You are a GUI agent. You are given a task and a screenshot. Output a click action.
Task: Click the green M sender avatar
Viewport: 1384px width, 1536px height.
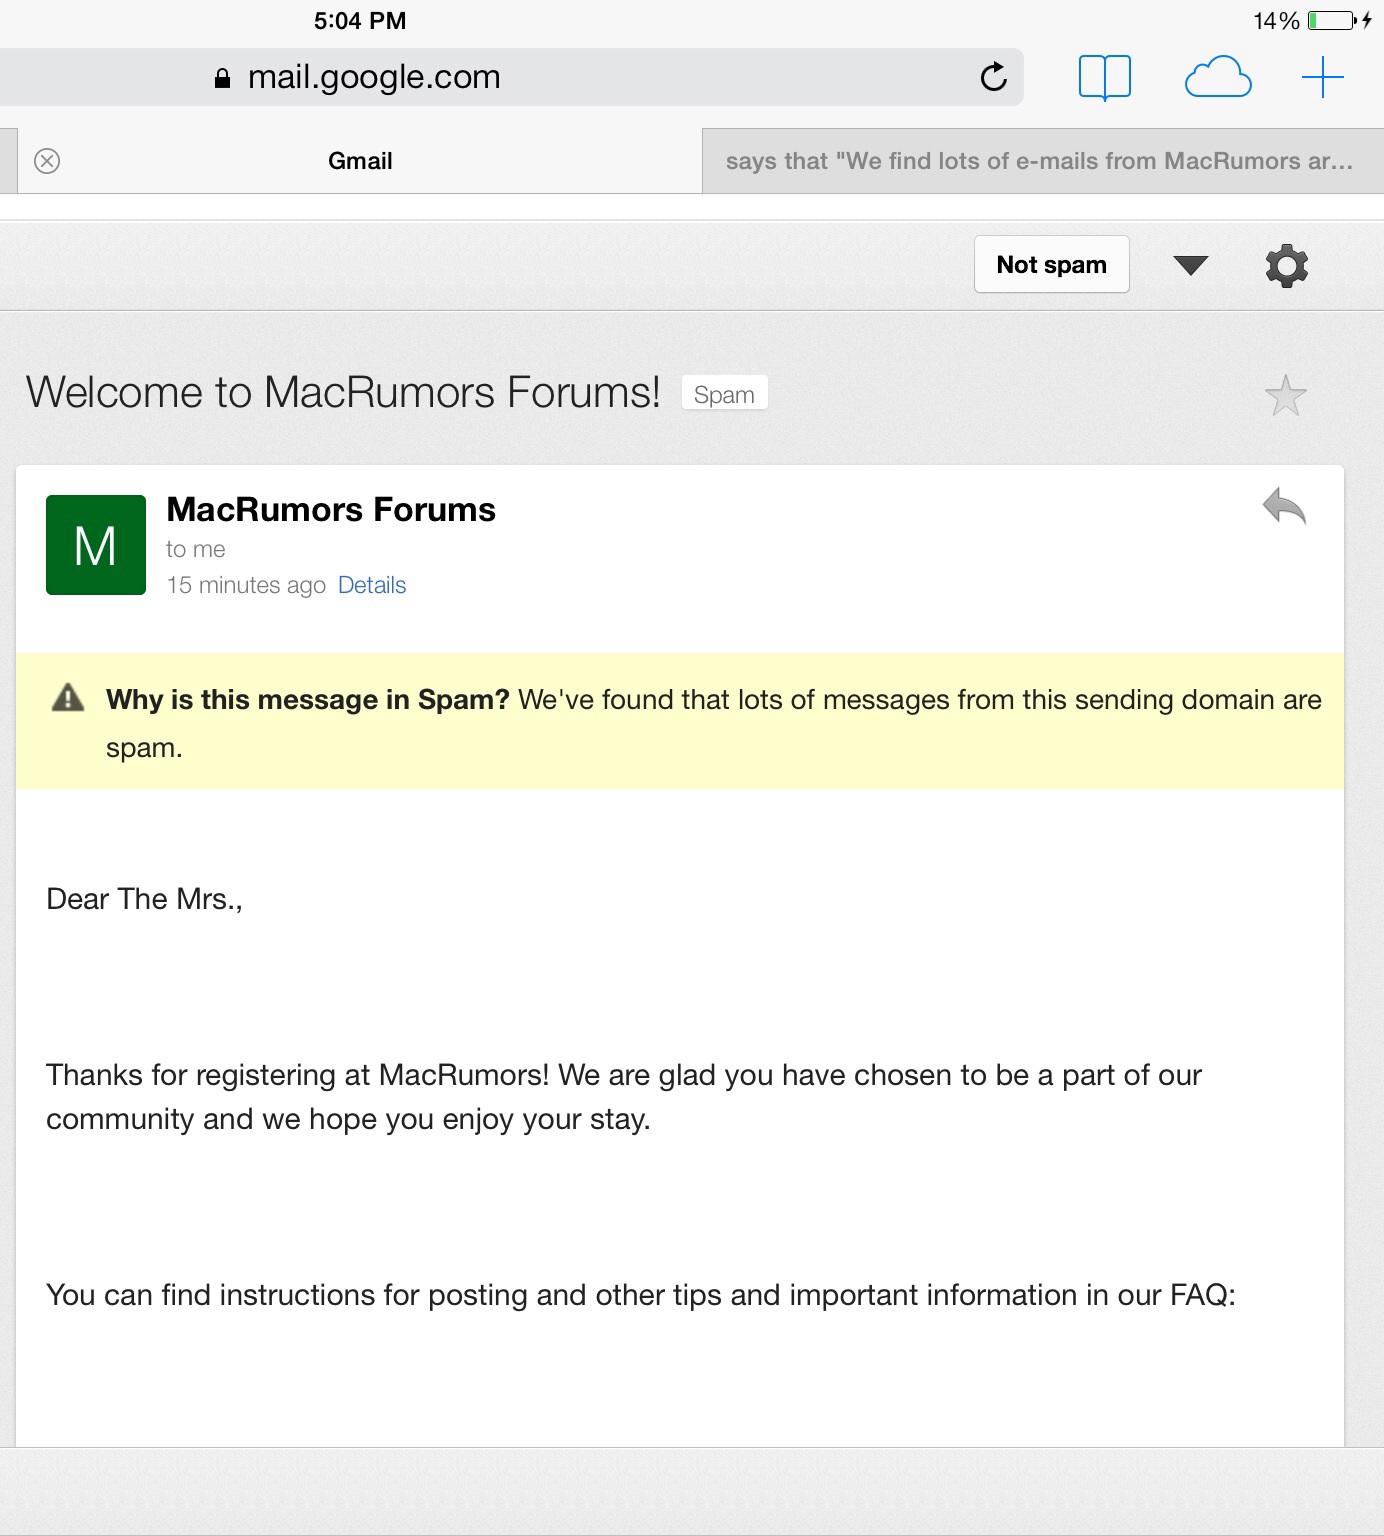(x=96, y=545)
